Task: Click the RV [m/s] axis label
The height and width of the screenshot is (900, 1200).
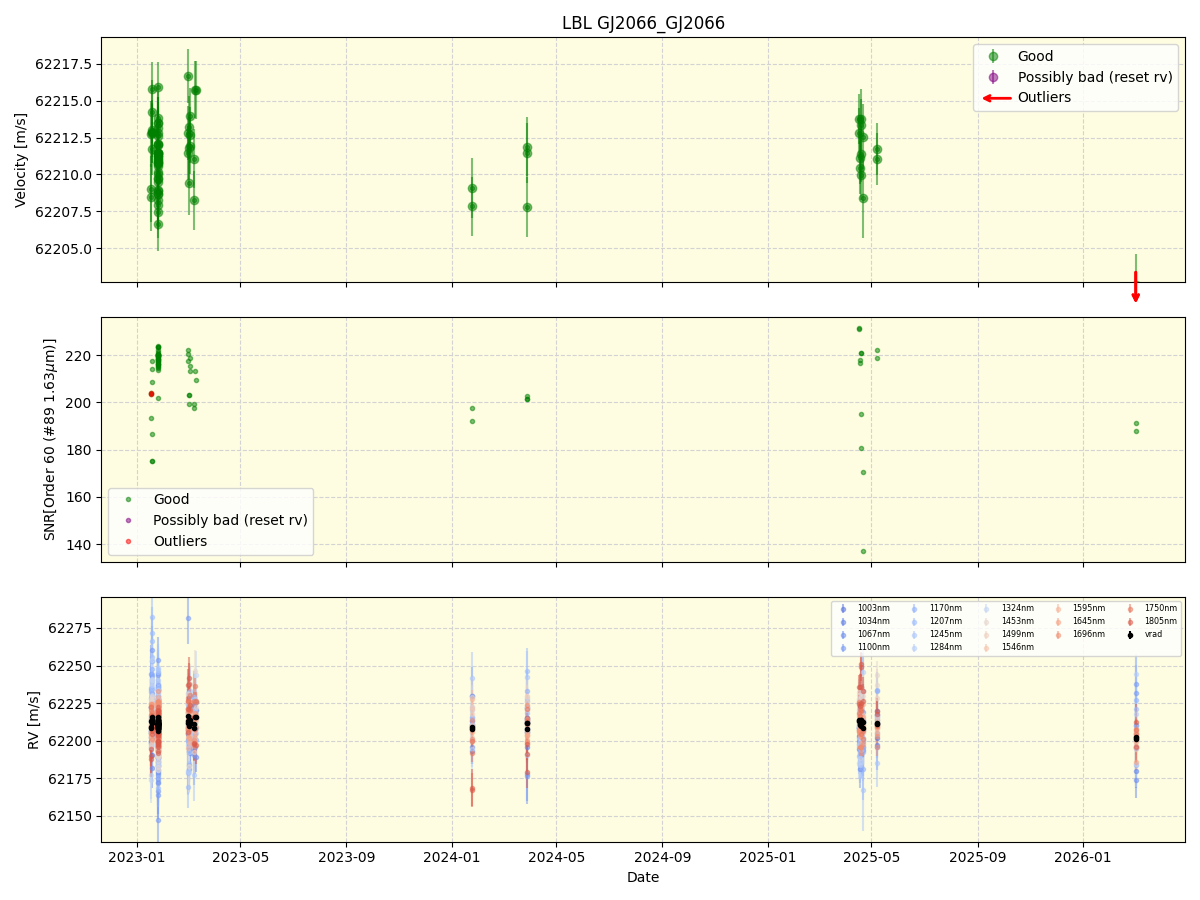Action: (x=33, y=720)
